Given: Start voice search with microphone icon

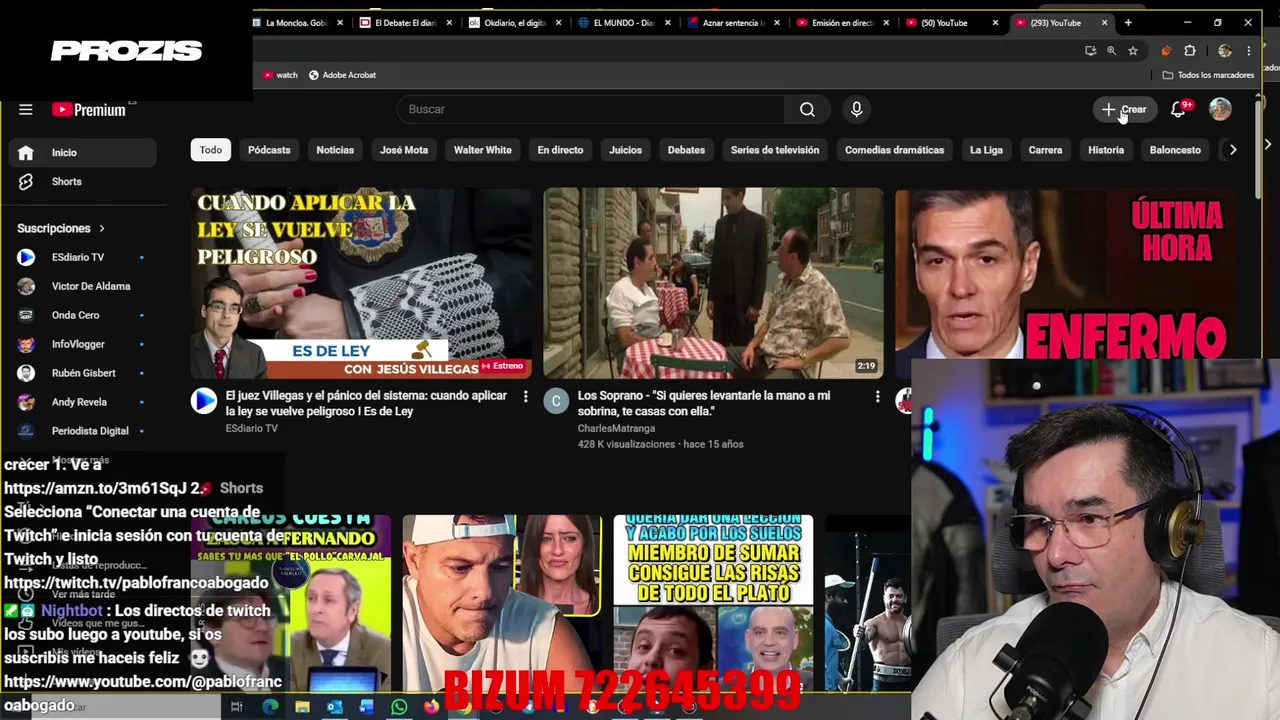Looking at the screenshot, I should click(856, 109).
